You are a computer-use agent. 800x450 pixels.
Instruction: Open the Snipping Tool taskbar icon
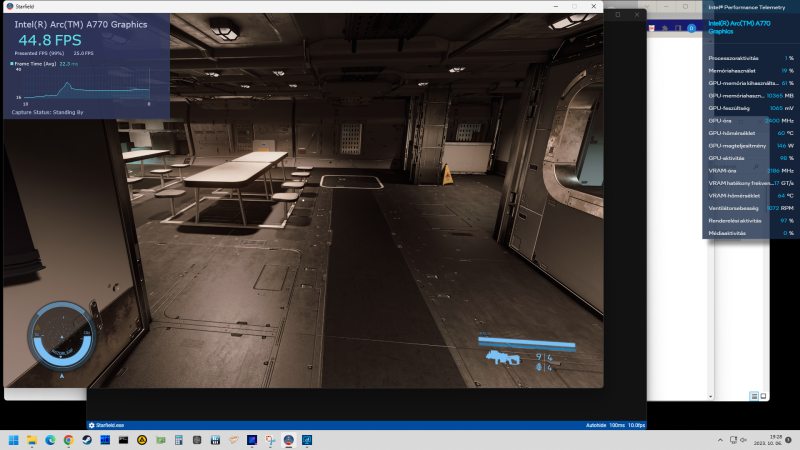click(x=270, y=440)
